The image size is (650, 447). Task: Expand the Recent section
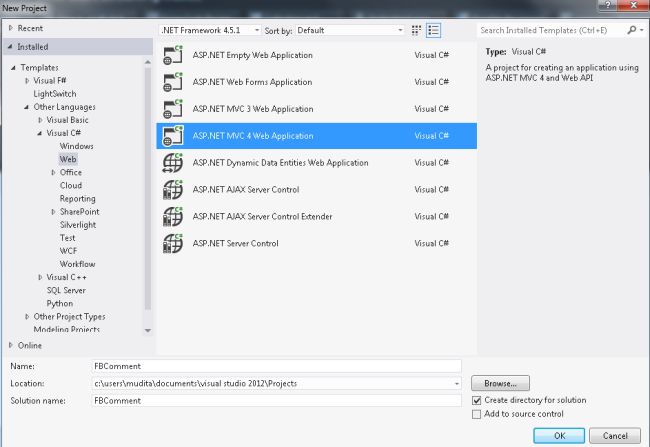(x=11, y=28)
